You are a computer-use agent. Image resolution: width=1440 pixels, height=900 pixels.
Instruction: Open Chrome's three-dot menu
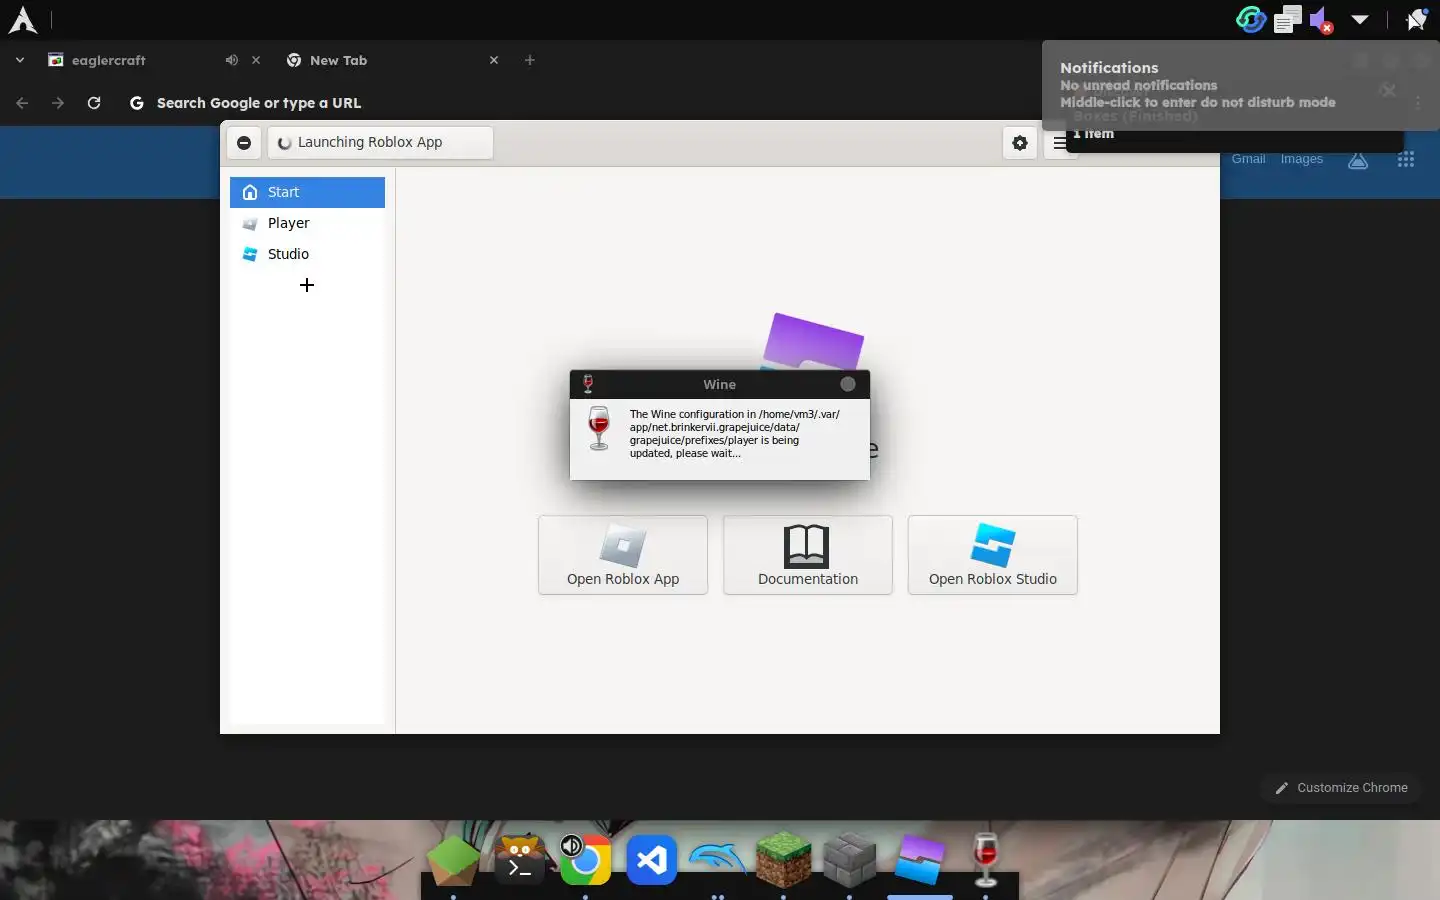pos(1418,103)
